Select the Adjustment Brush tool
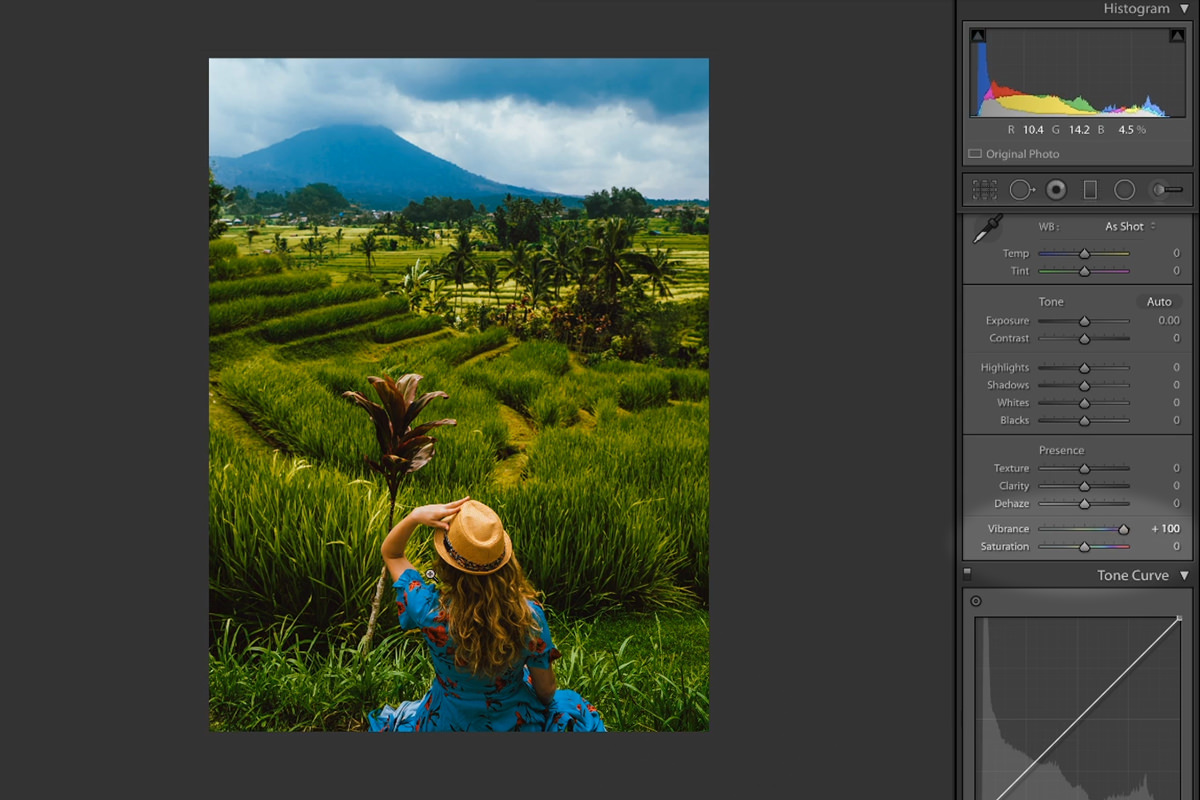This screenshot has width=1200, height=800. click(1166, 190)
